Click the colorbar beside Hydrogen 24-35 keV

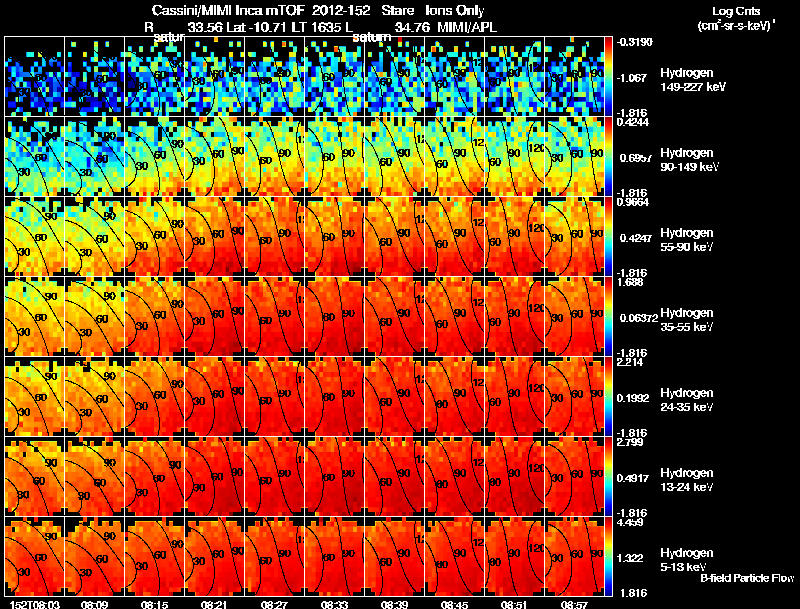point(608,396)
